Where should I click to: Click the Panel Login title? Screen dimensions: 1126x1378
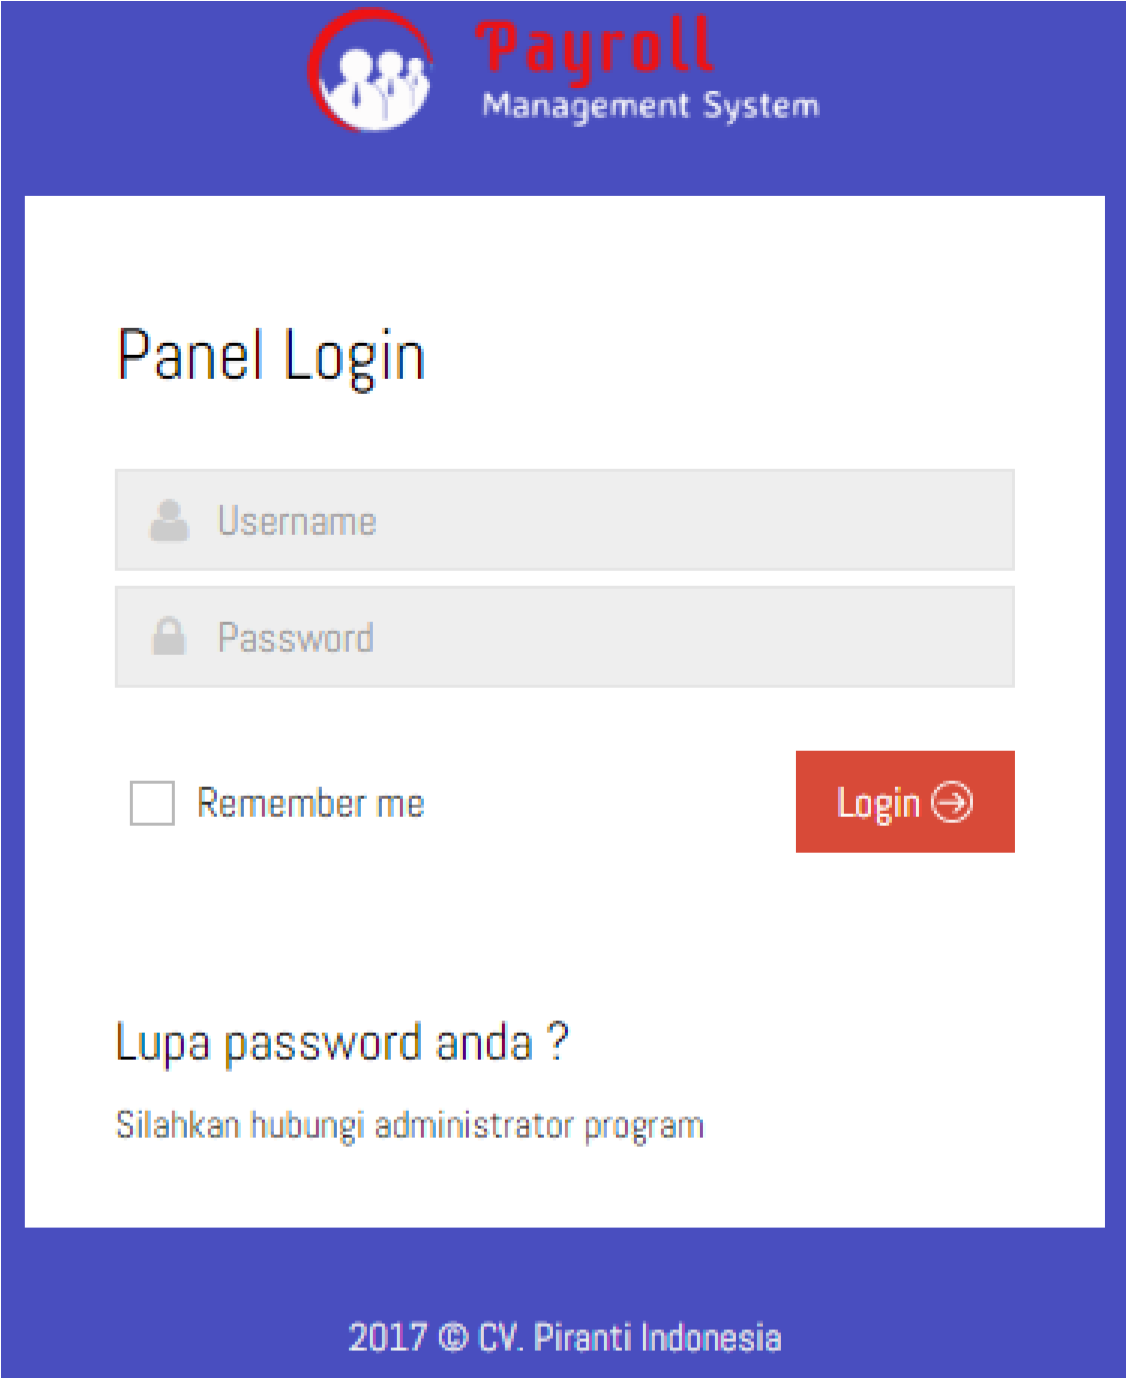[x=271, y=355]
